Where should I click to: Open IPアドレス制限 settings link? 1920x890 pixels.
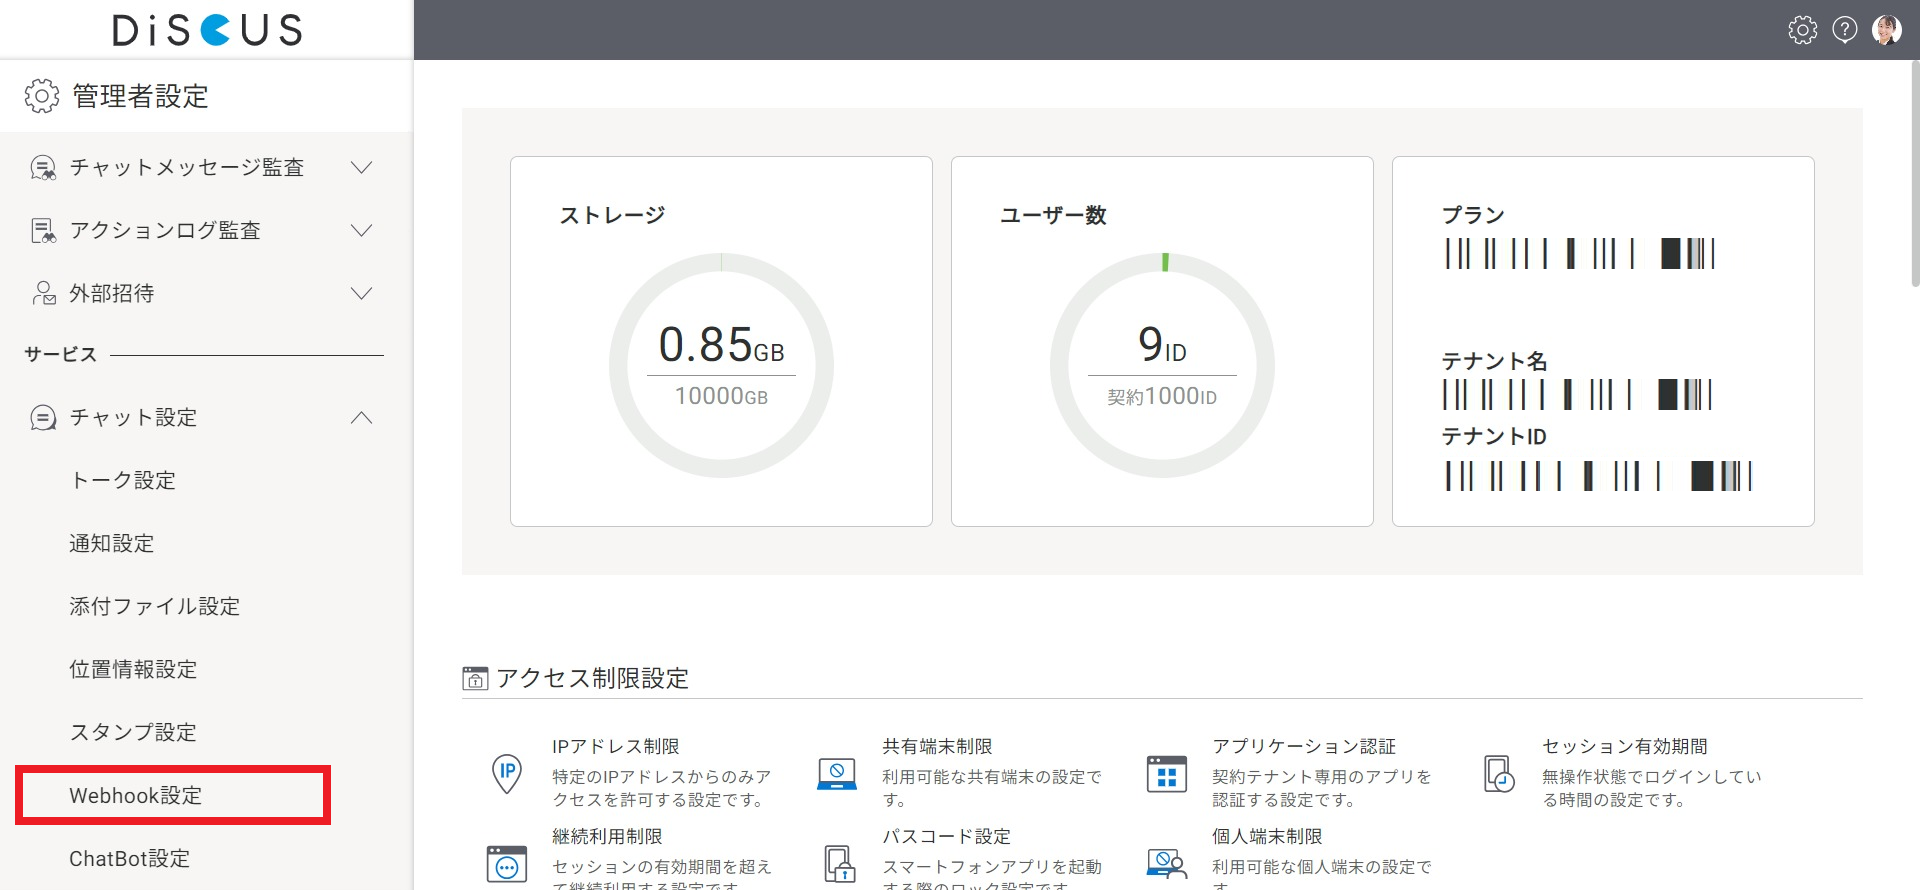pyautogui.click(x=616, y=747)
